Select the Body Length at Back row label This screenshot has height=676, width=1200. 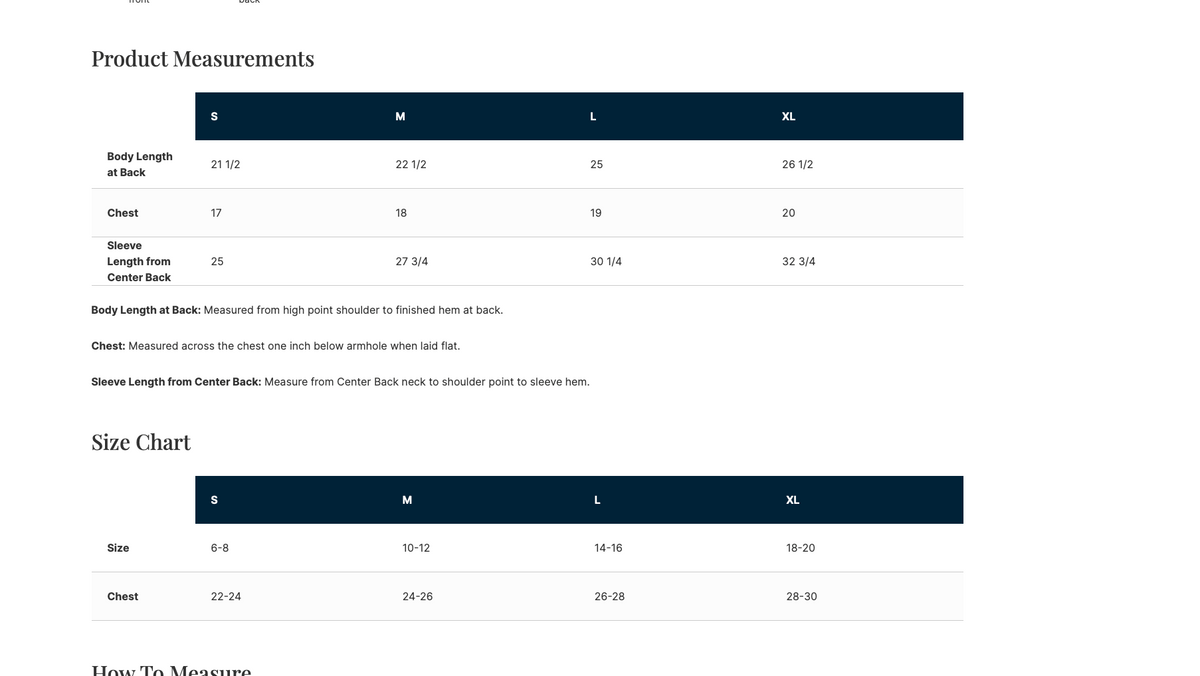[x=140, y=164]
